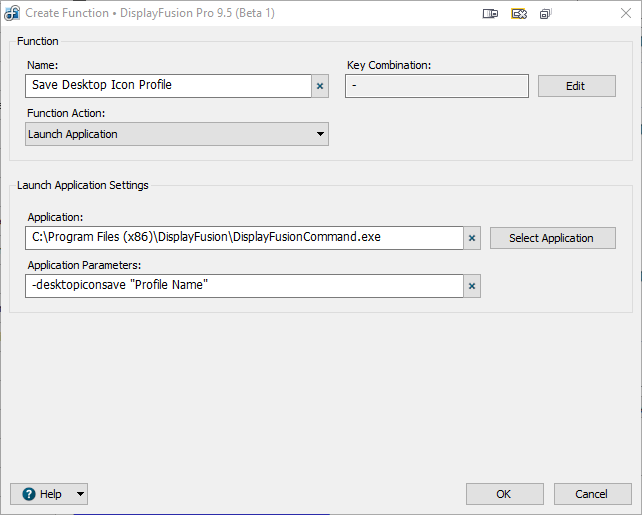Cancel creating the function
This screenshot has height=515, width=642.
[x=590, y=494]
